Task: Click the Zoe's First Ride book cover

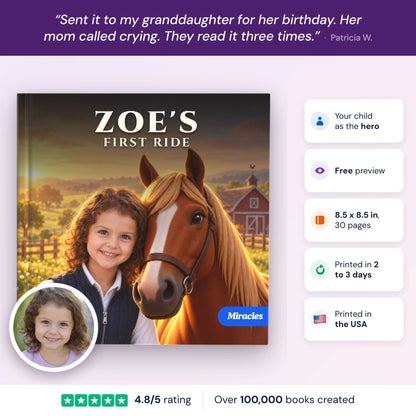Action: pos(143,219)
